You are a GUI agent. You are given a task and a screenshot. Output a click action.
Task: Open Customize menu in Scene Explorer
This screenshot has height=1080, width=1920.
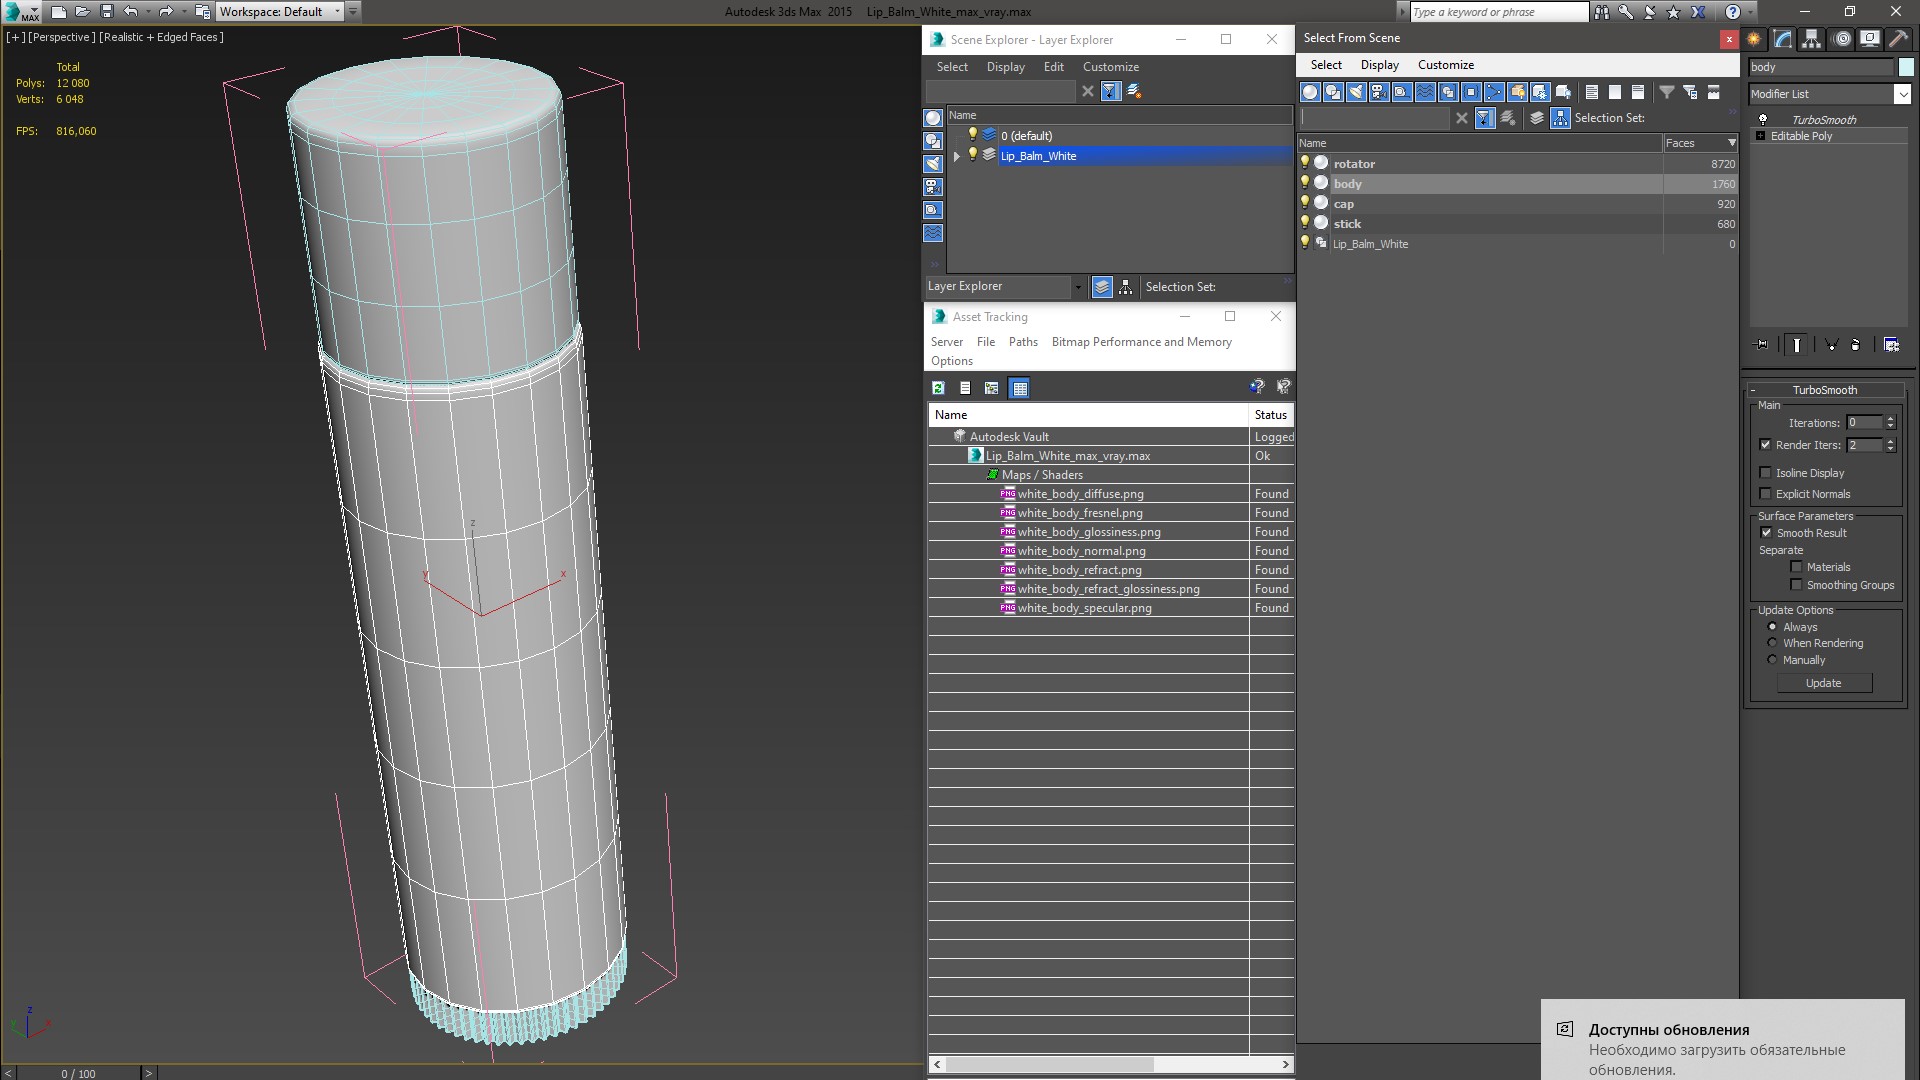click(x=1110, y=67)
